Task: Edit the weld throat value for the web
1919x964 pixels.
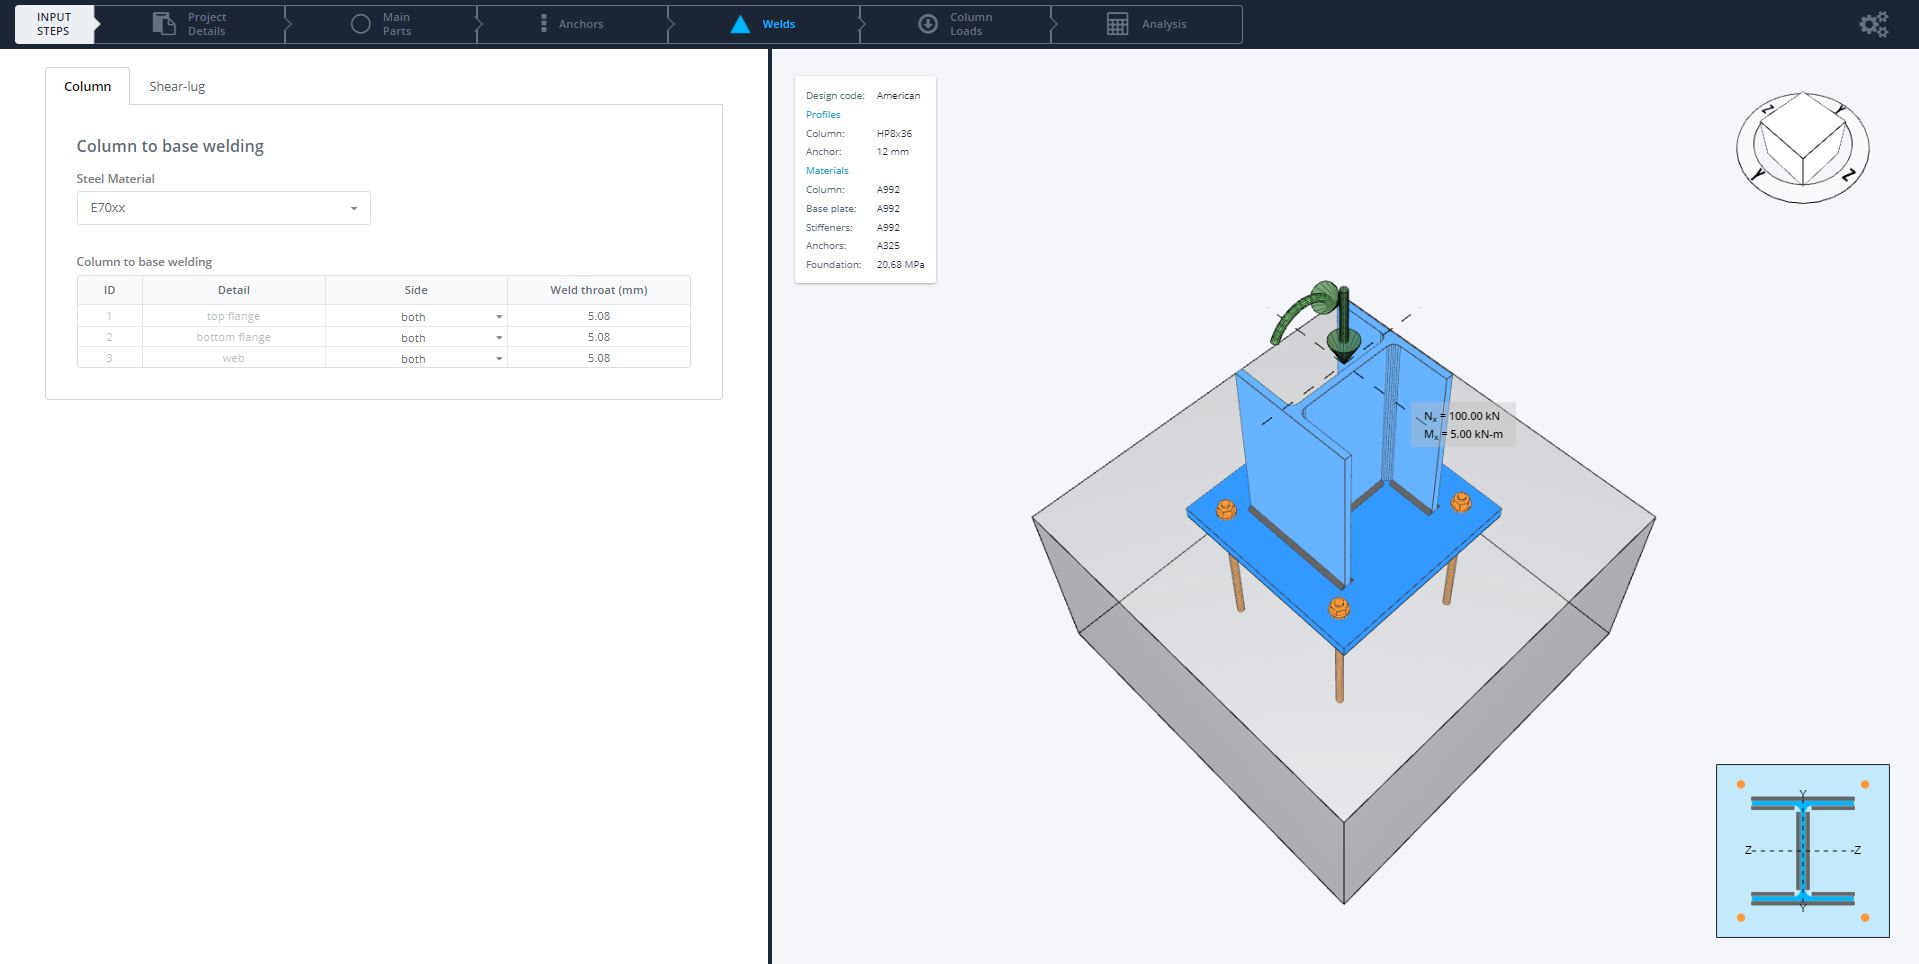Action: (x=598, y=357)
